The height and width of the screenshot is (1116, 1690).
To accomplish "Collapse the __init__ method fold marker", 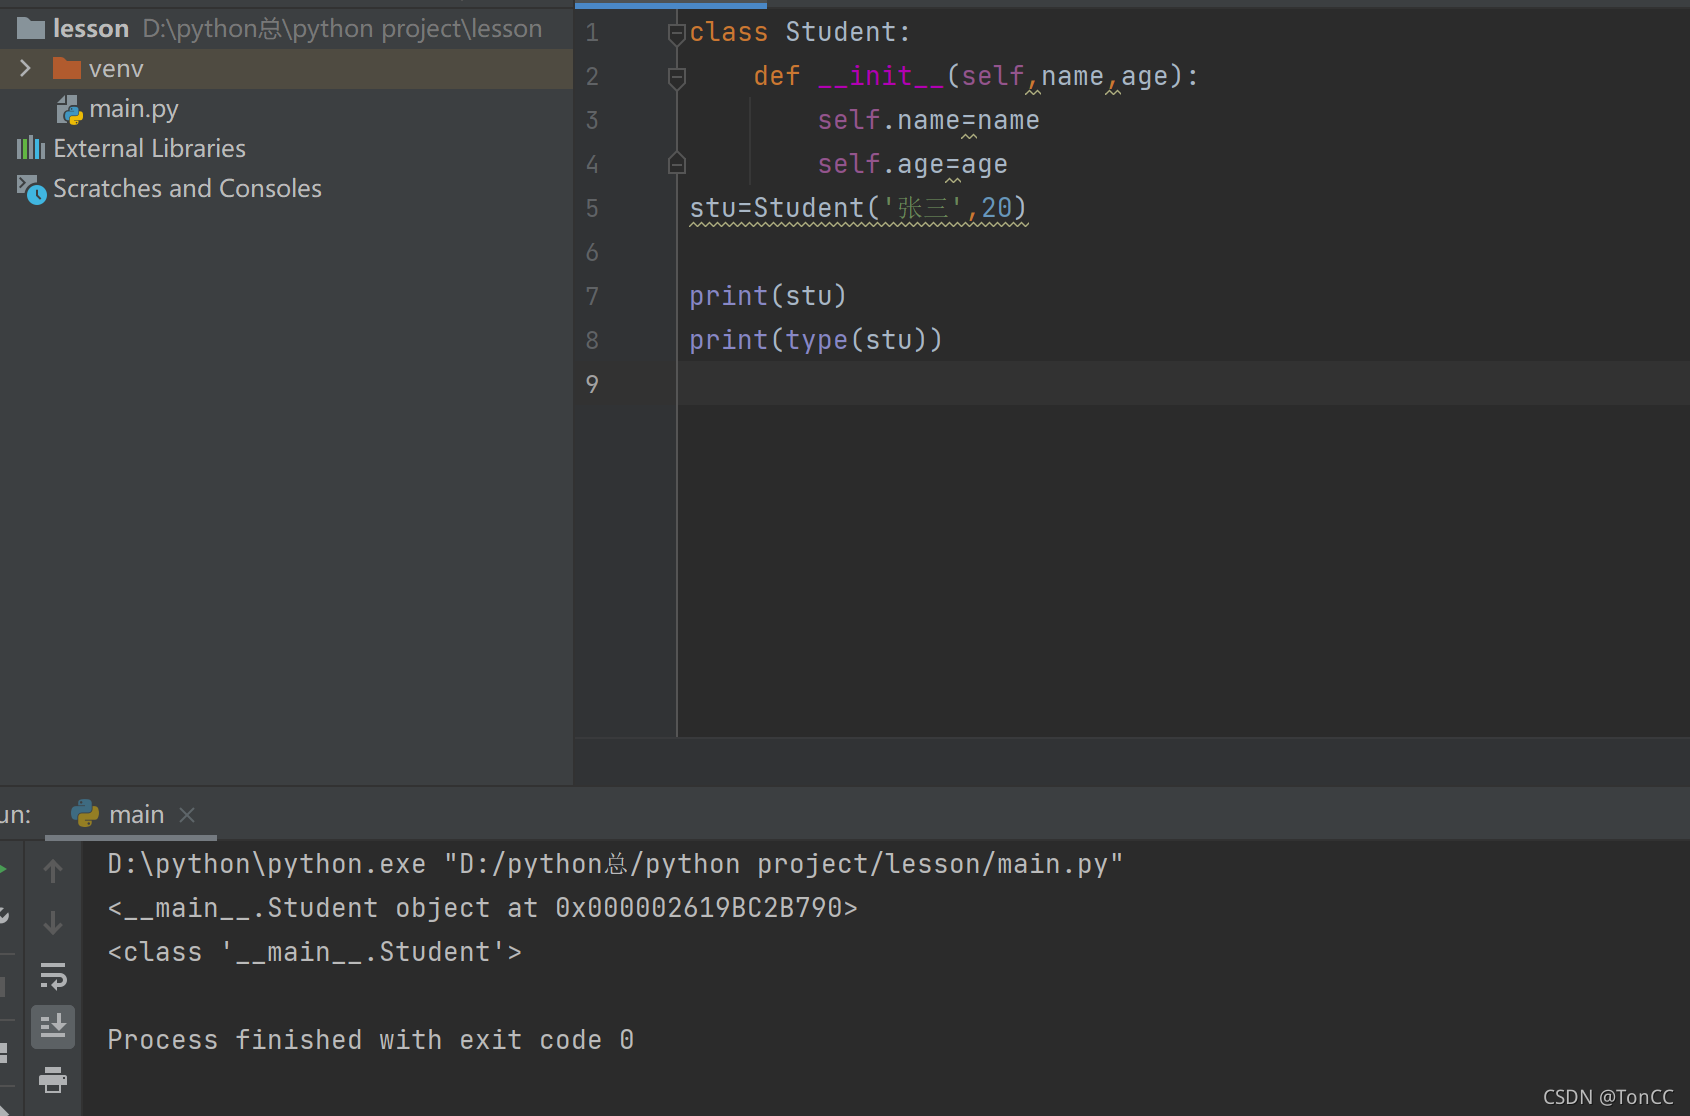I will tap(677, 77).
